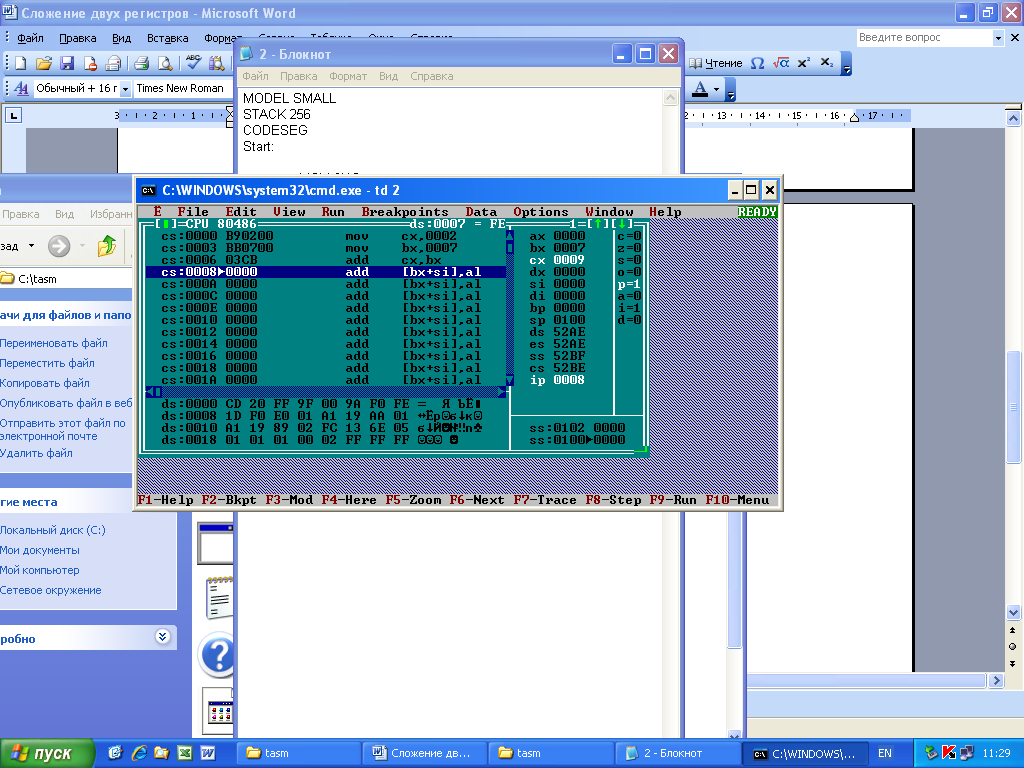Click F7-Trace in debugger status bar
Viewport: 1024px width, 768px height.
click(x=545, y=500)
